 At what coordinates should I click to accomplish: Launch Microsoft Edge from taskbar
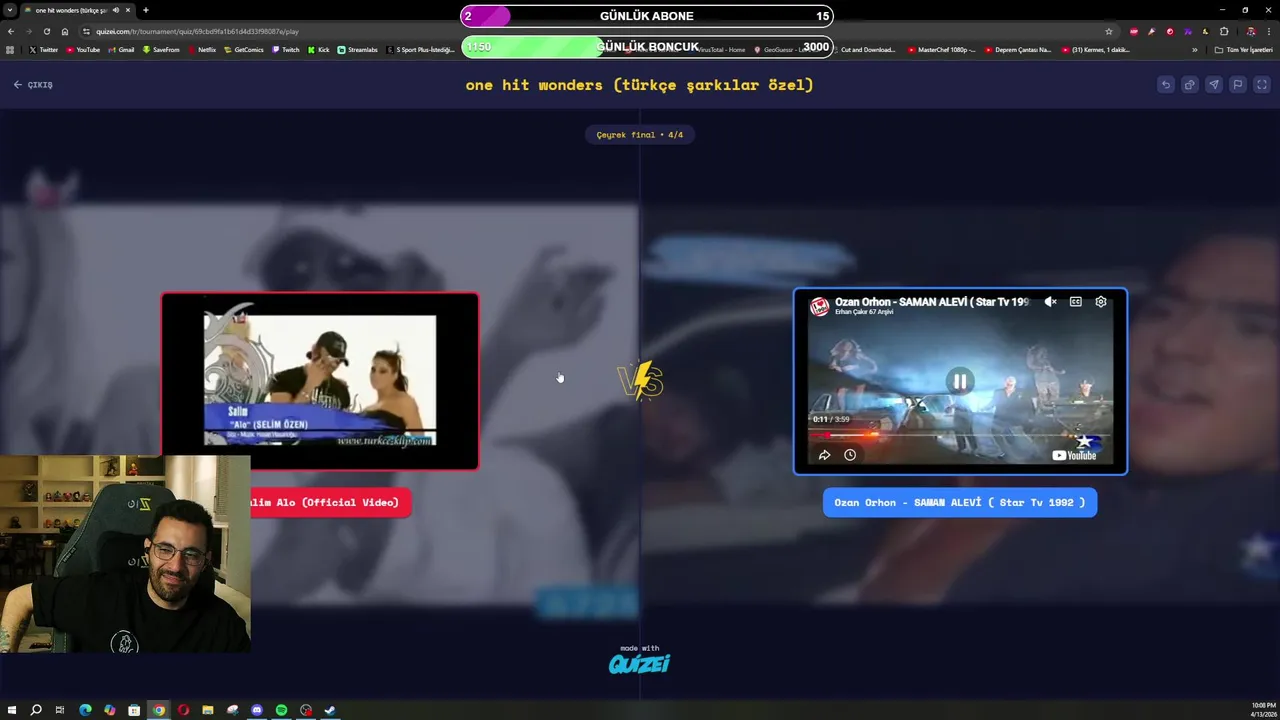(x=85, y=710)
